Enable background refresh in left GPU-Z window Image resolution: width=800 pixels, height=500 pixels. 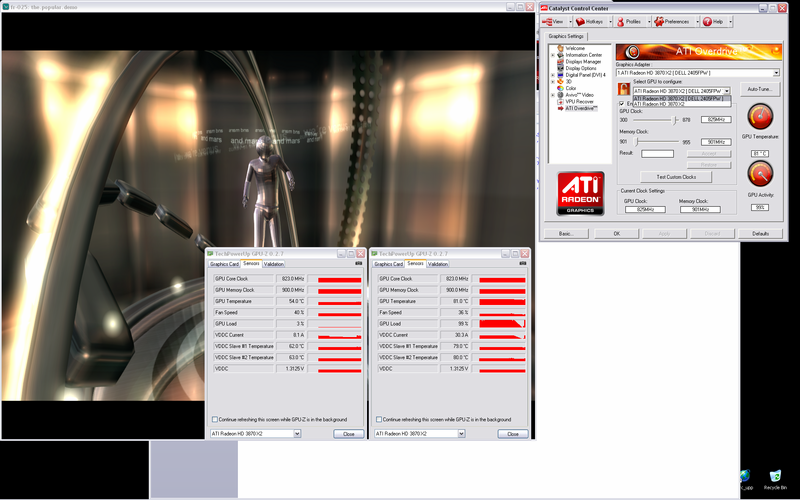pos(214,419)
